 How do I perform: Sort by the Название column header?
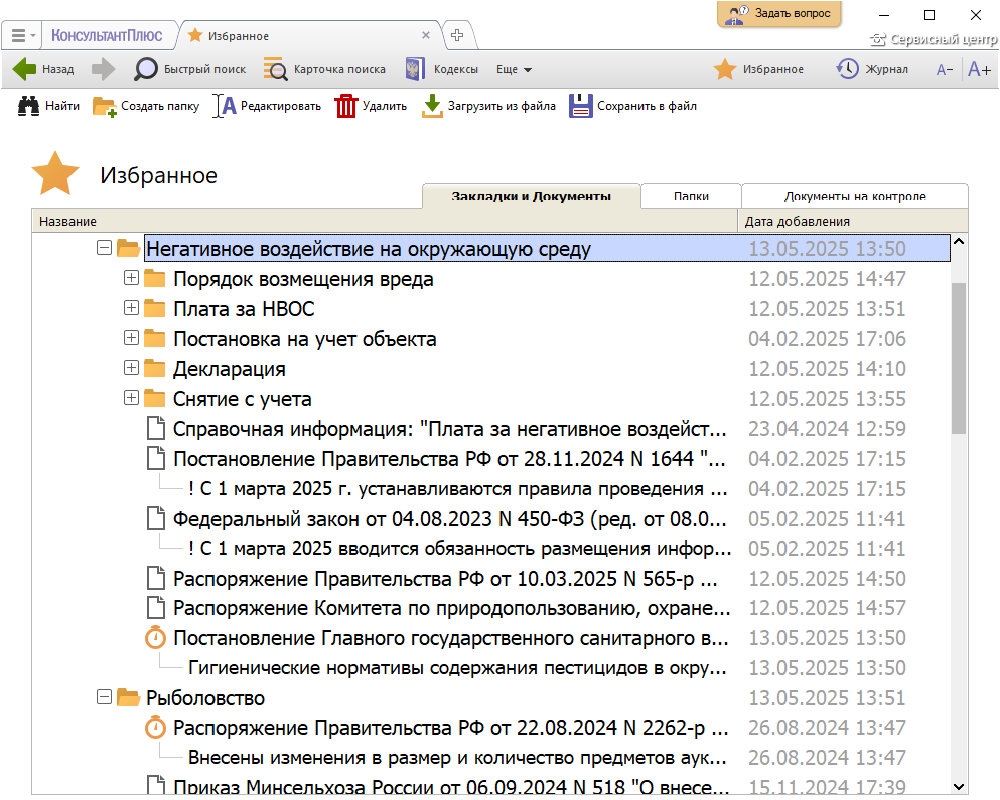tap(385, 221)
